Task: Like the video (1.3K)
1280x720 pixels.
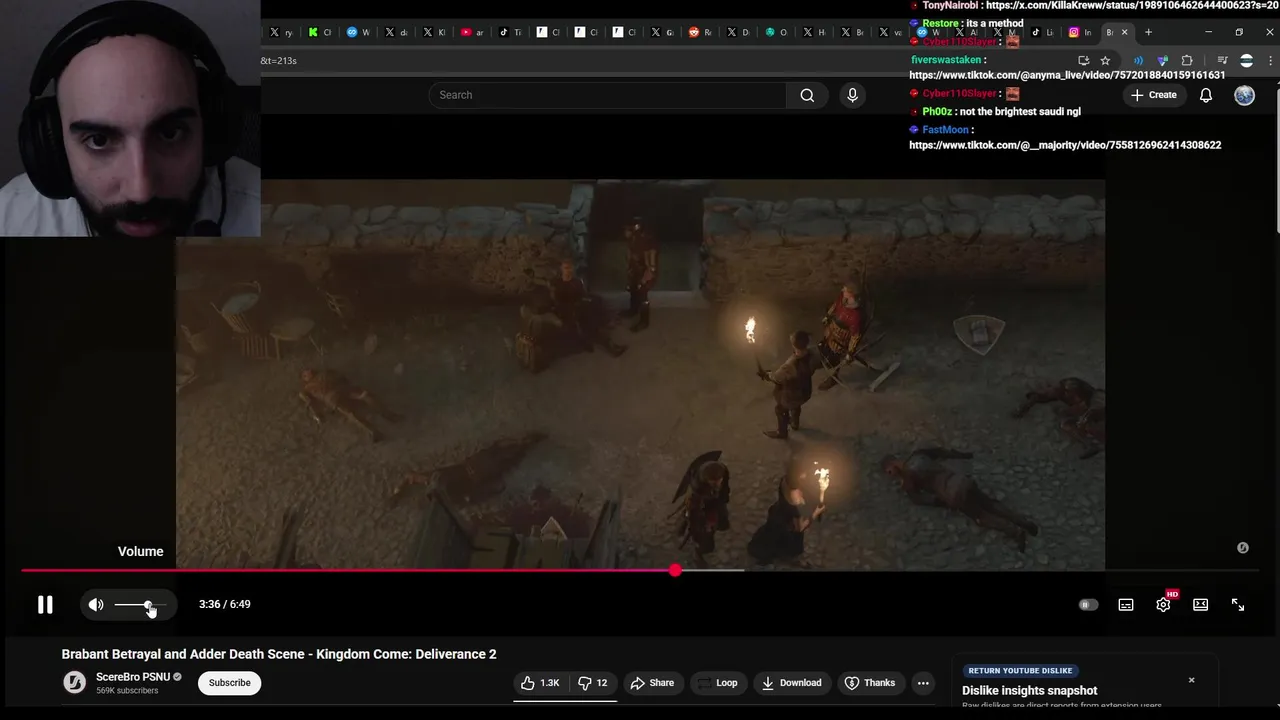Action: click(x=540, y=683)
